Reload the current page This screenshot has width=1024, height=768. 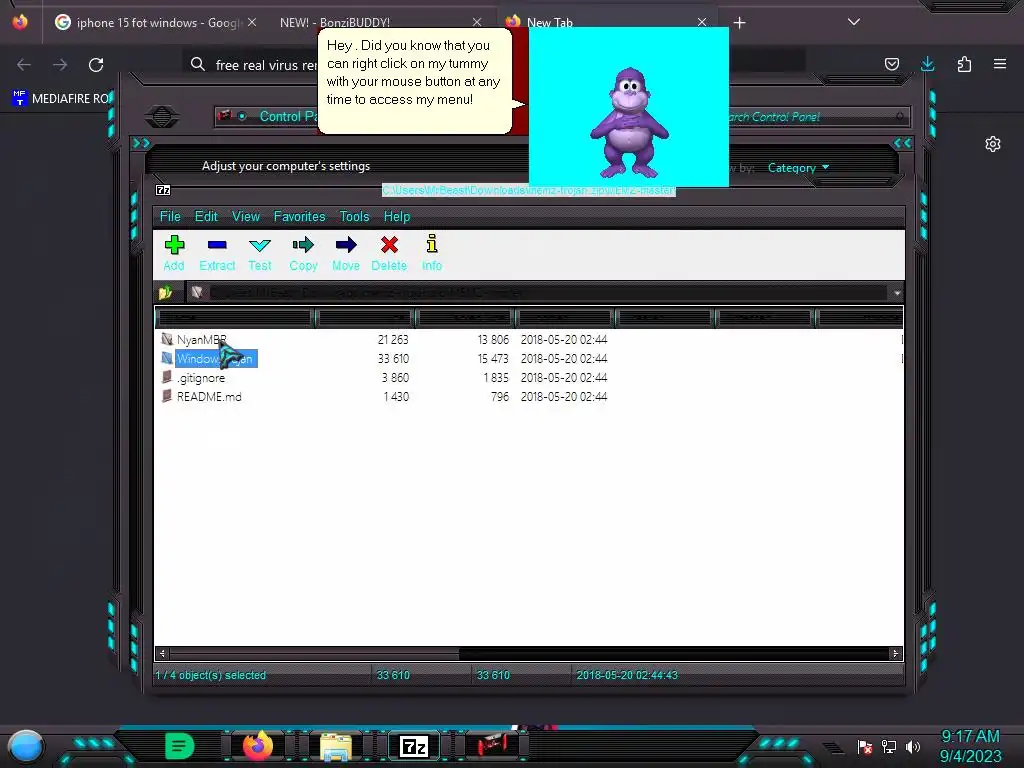coord(96,65)
